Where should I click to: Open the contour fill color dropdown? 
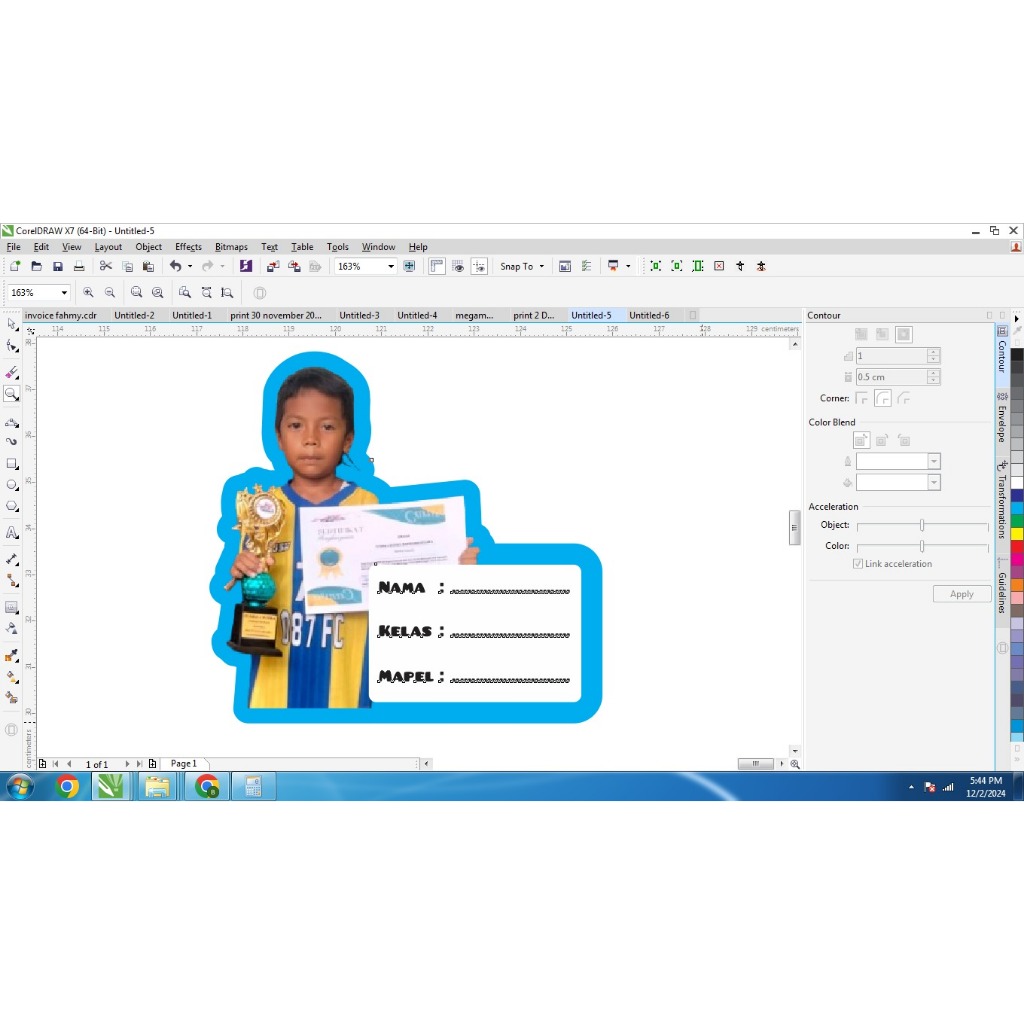[x=934, y=482]
